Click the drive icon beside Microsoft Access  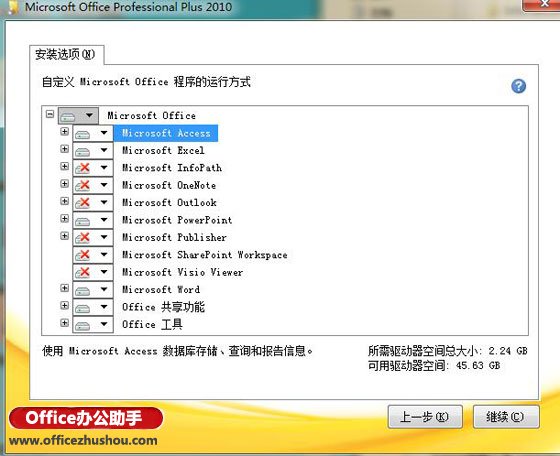coord(82,134)
